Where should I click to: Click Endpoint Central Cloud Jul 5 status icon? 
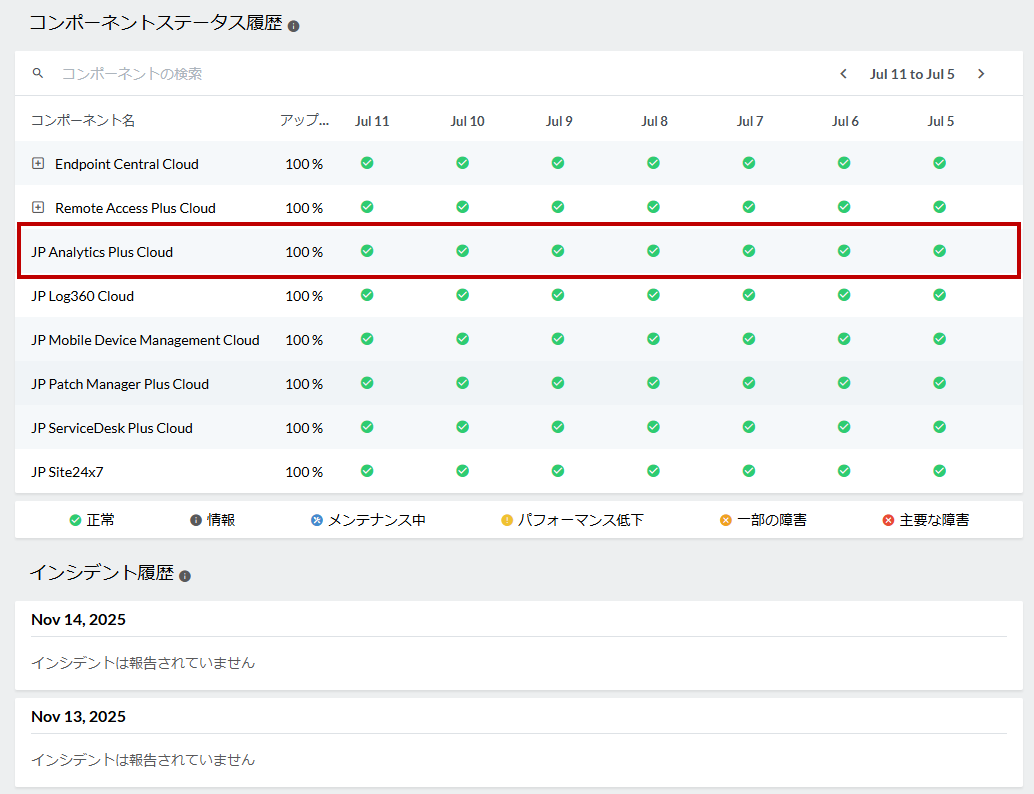coord(940,163)
